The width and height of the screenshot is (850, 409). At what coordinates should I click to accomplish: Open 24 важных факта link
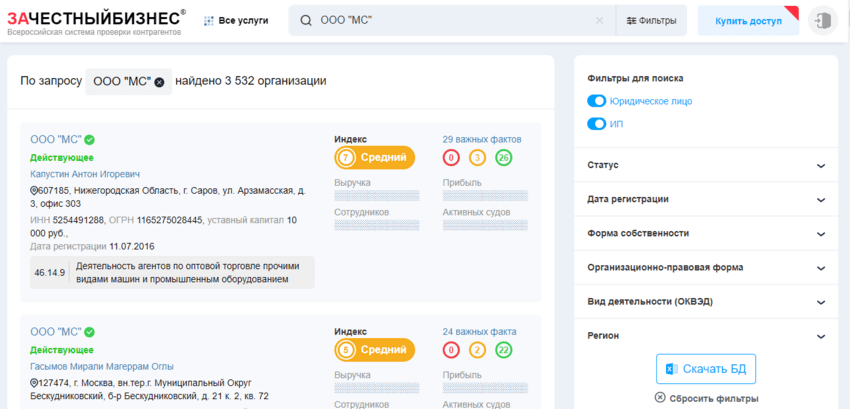pos(479,331)
